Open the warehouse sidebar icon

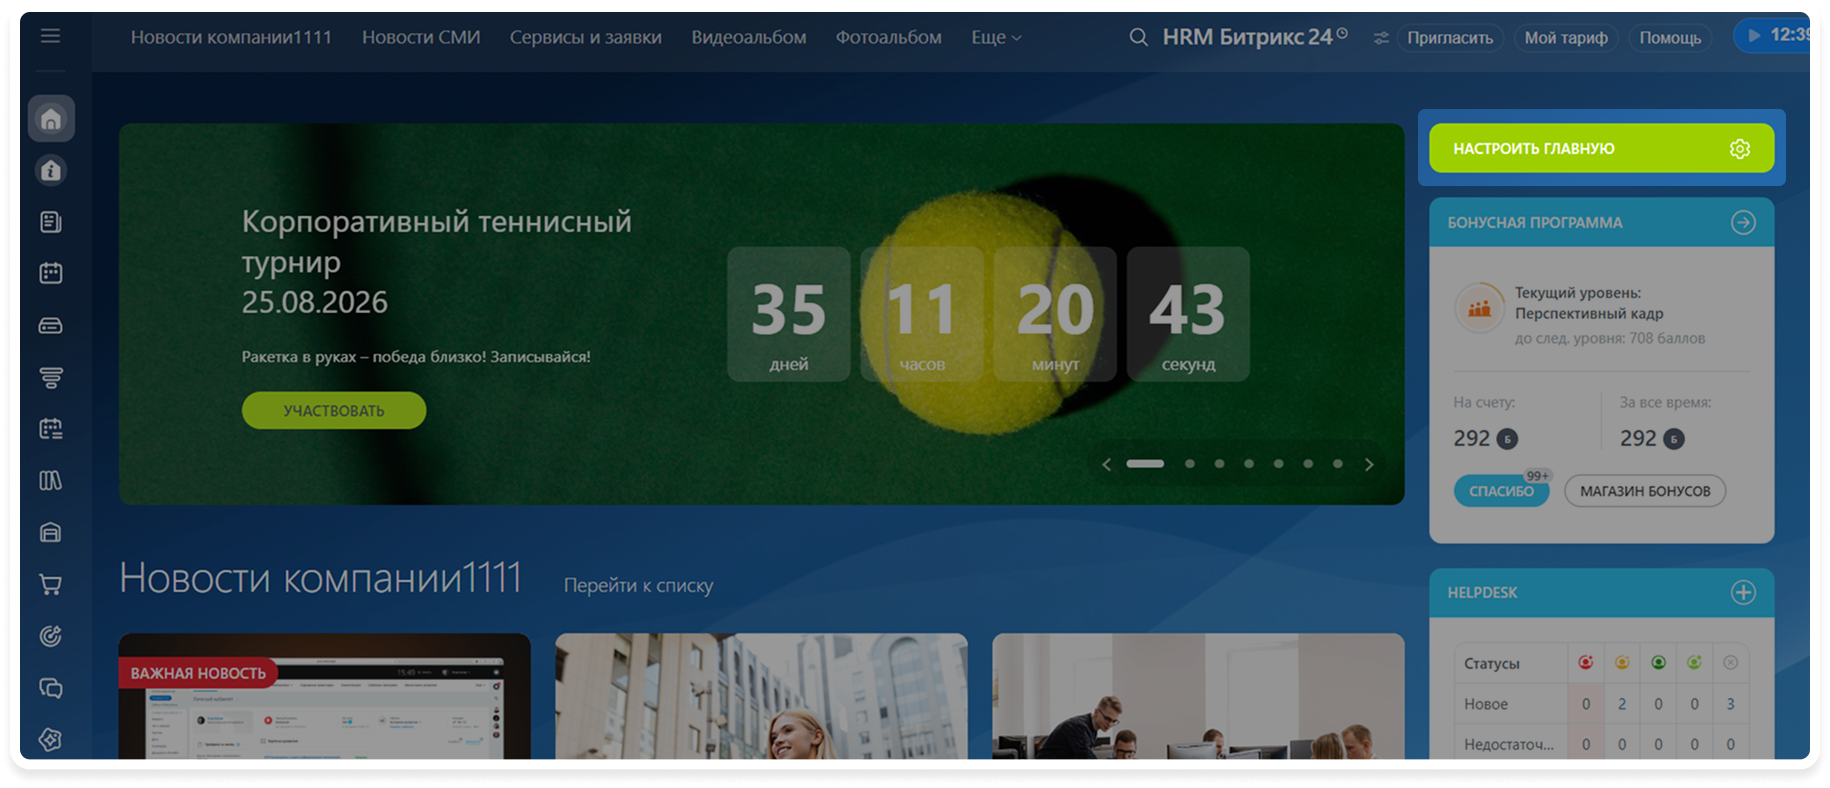coord(51,532)
